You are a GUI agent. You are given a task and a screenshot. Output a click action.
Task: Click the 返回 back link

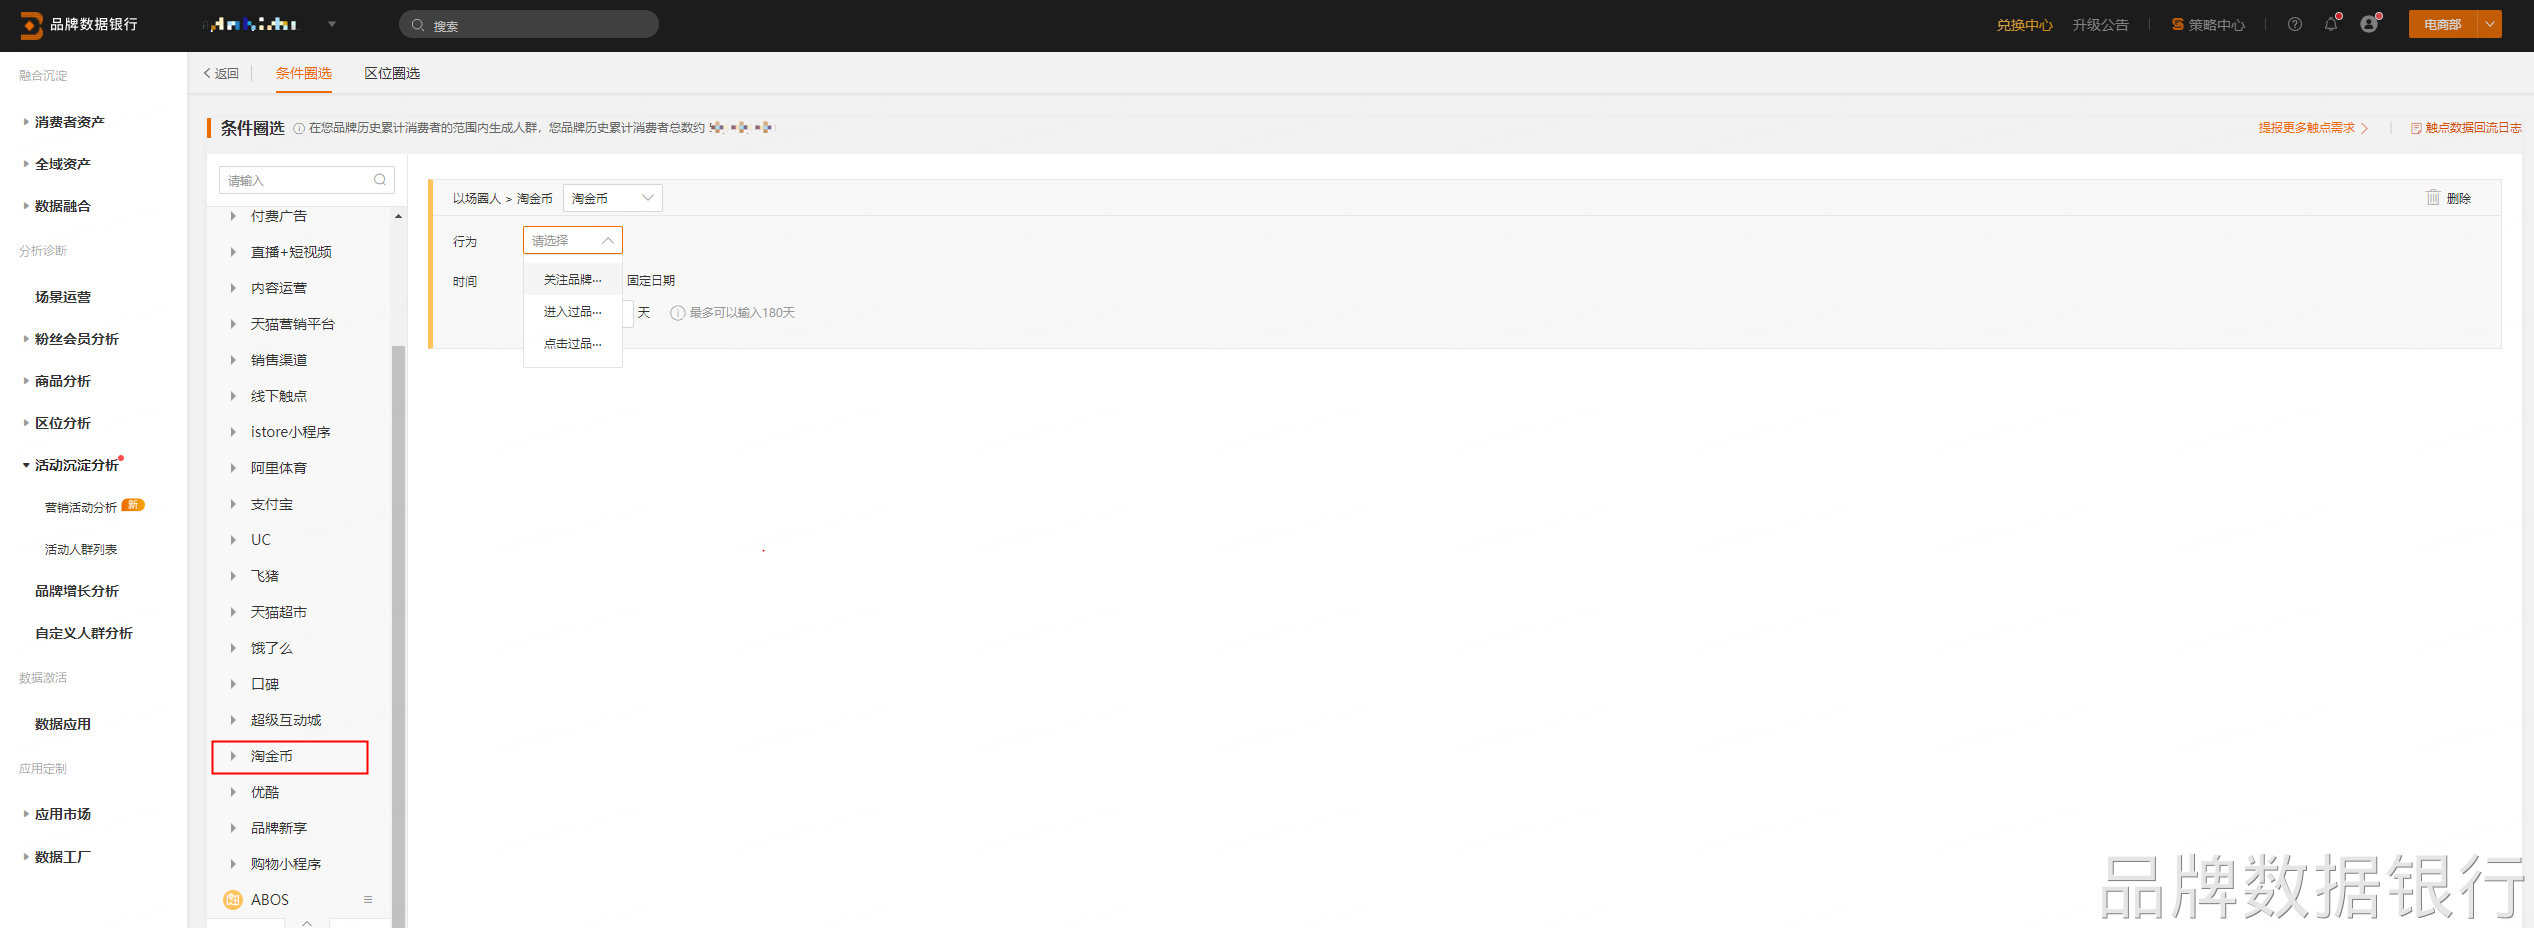[221, 73]
